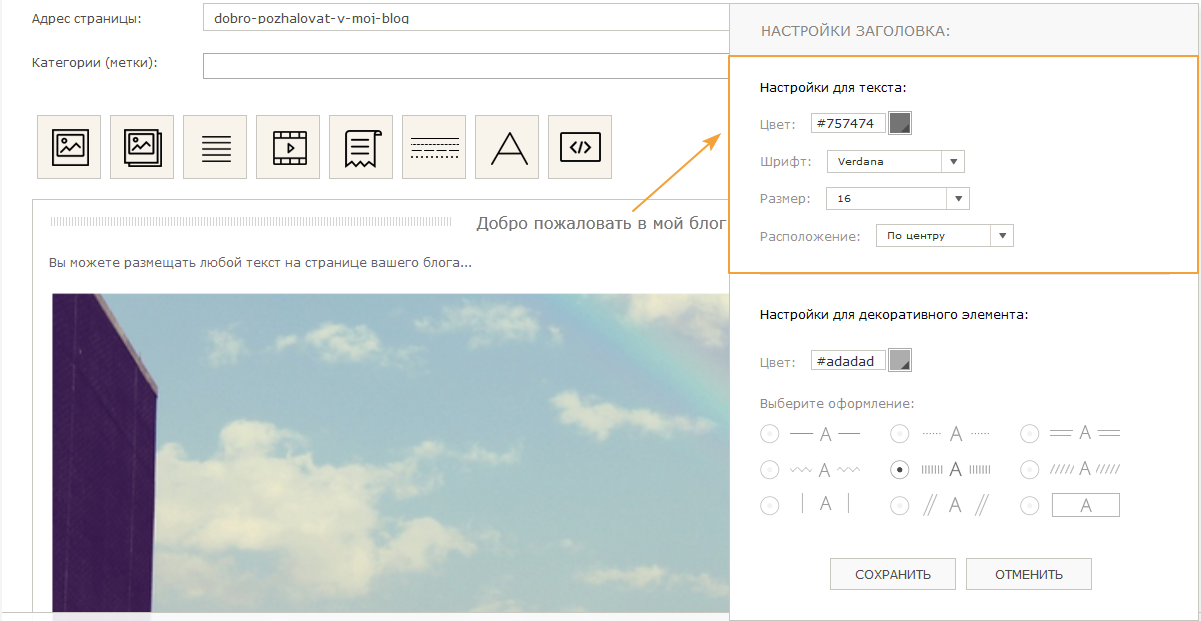The width and height of the screenshot is (1201, 621).
Task: Pick the wavy line heading decoration
Action: [770, 470]
